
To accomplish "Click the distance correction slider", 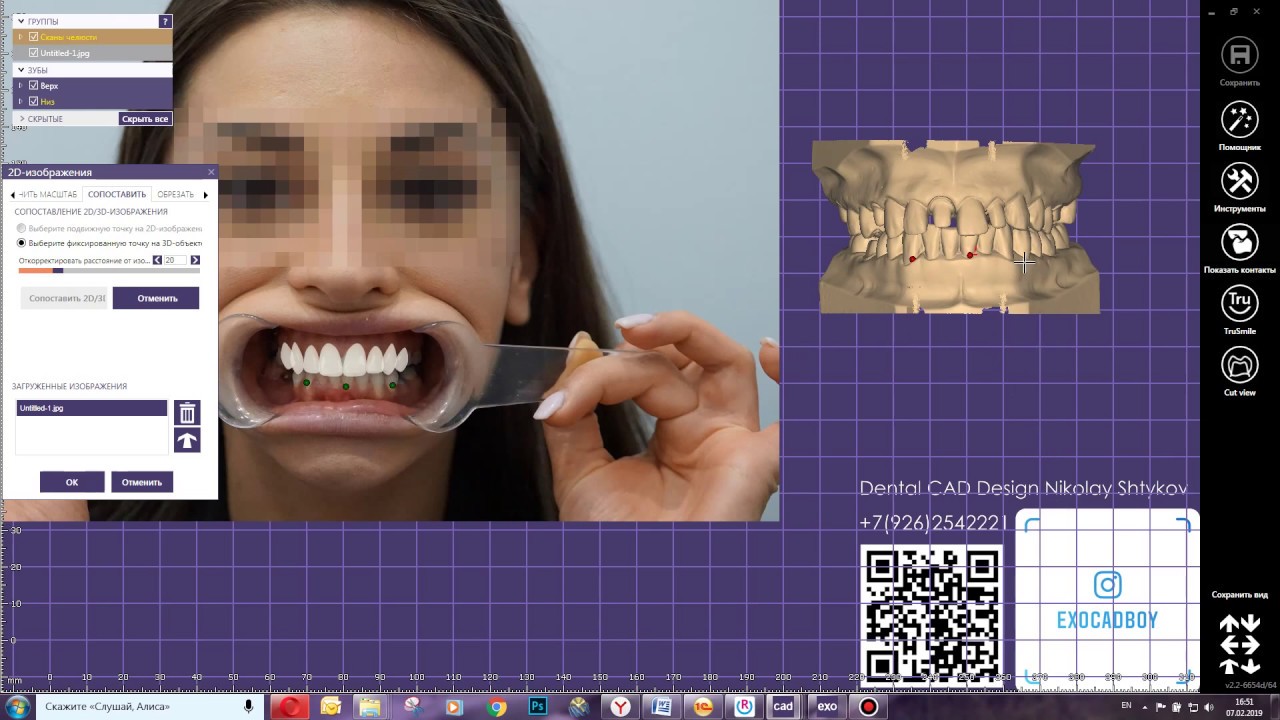I will click(109, 270).
